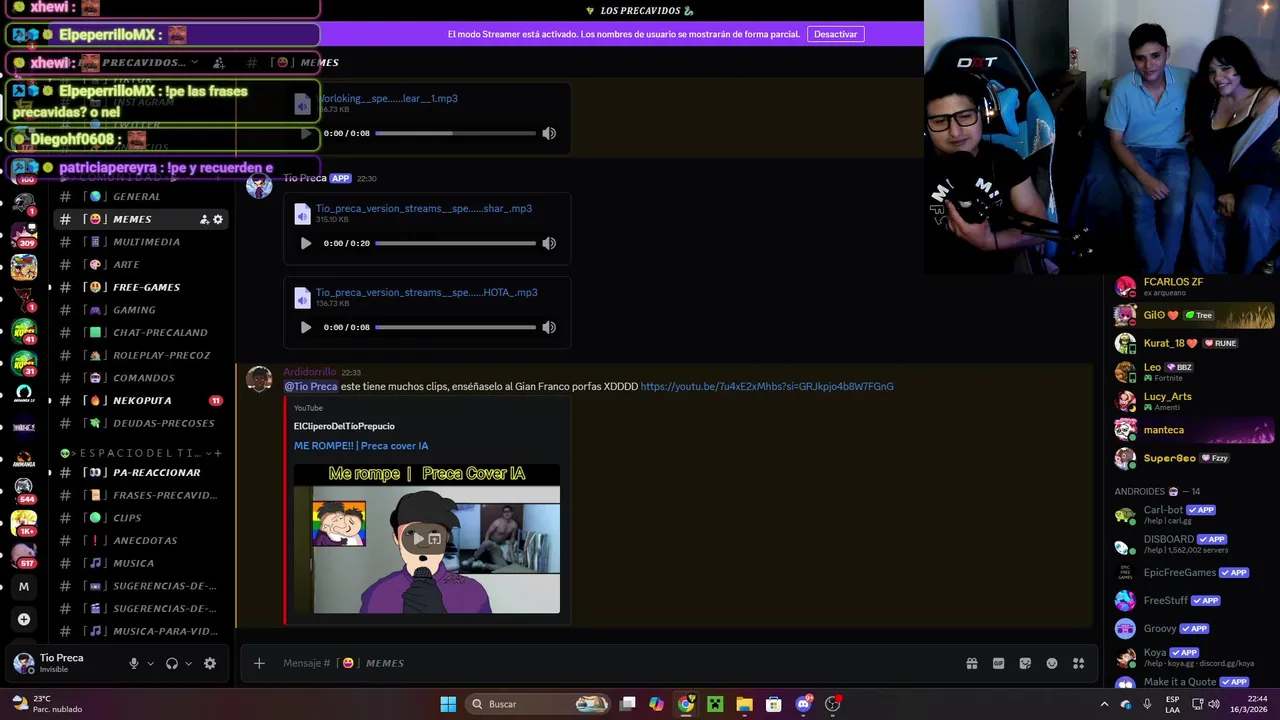The width and height of the screenshot is (1280, 720).
Task: Open the sticker picker
Action: pos(1025,663)
